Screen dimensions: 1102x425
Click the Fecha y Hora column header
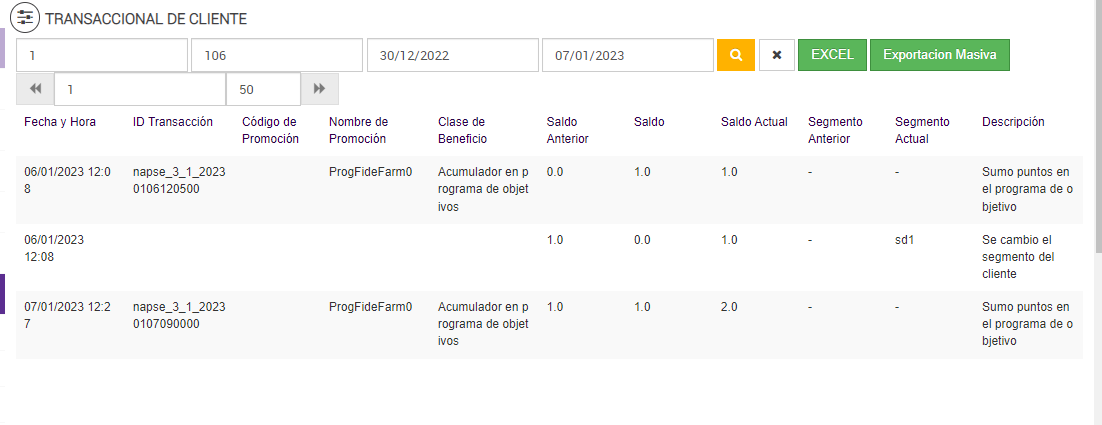(x=60, y=122)
